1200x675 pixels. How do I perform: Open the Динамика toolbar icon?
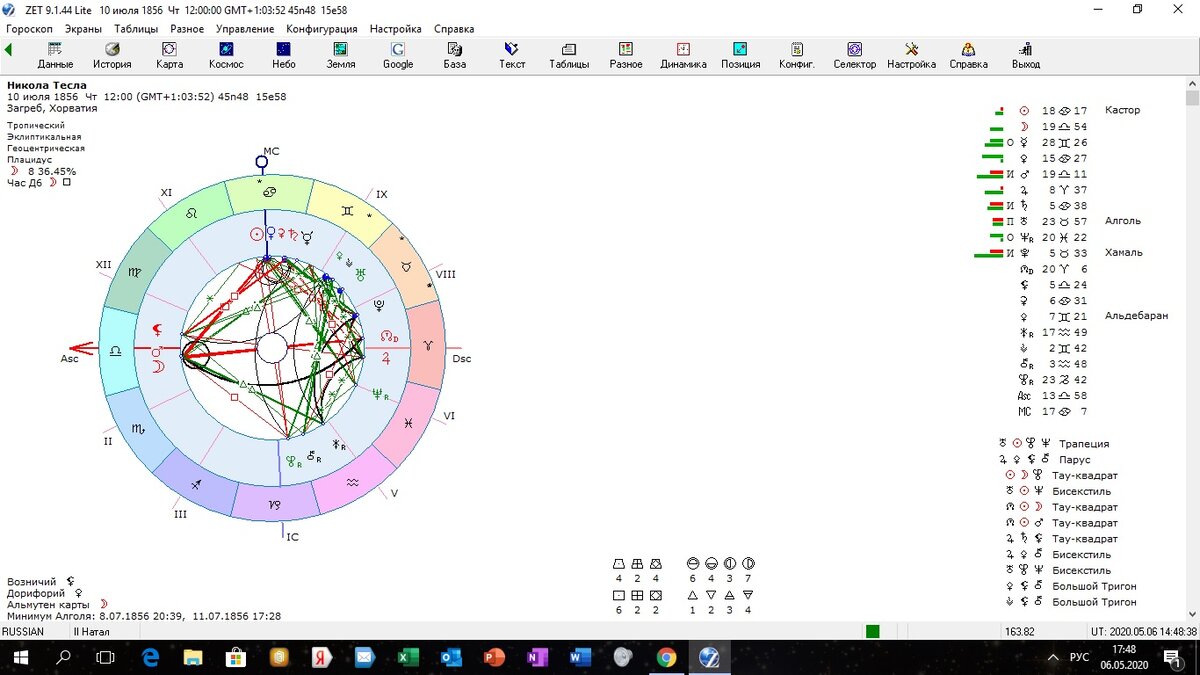[683, 55]
